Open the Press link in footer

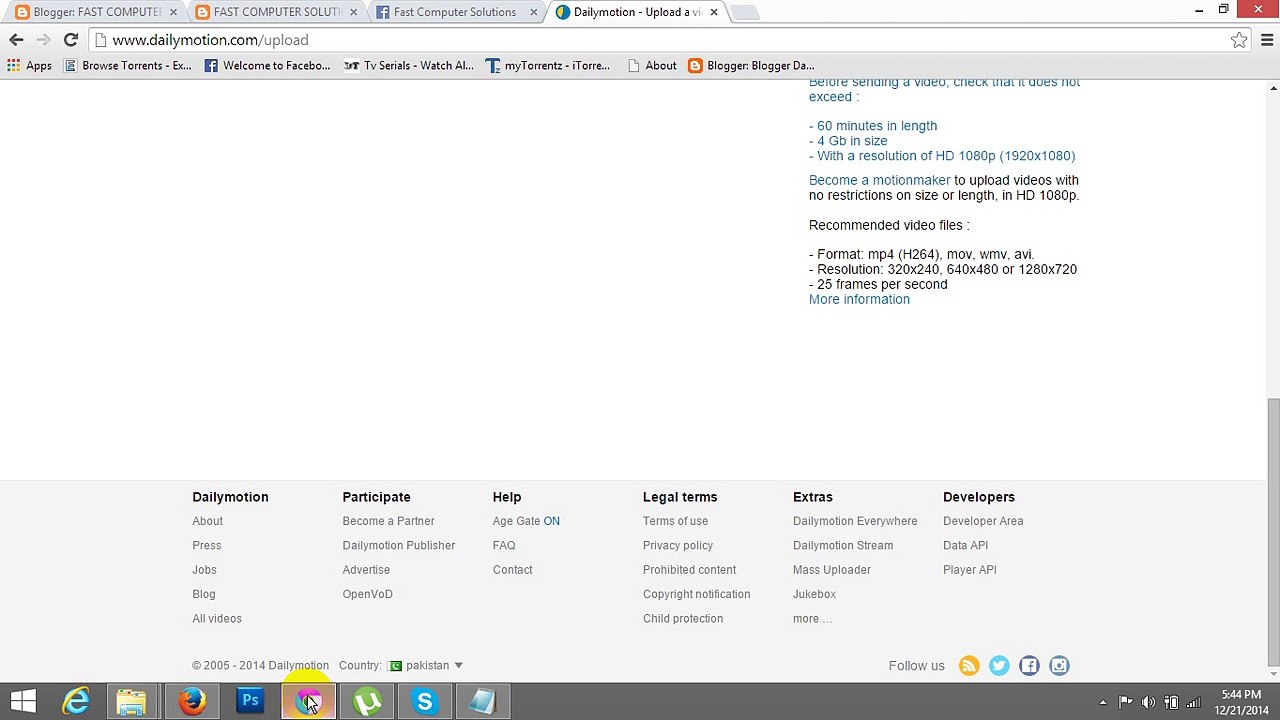tap(206, 546)
